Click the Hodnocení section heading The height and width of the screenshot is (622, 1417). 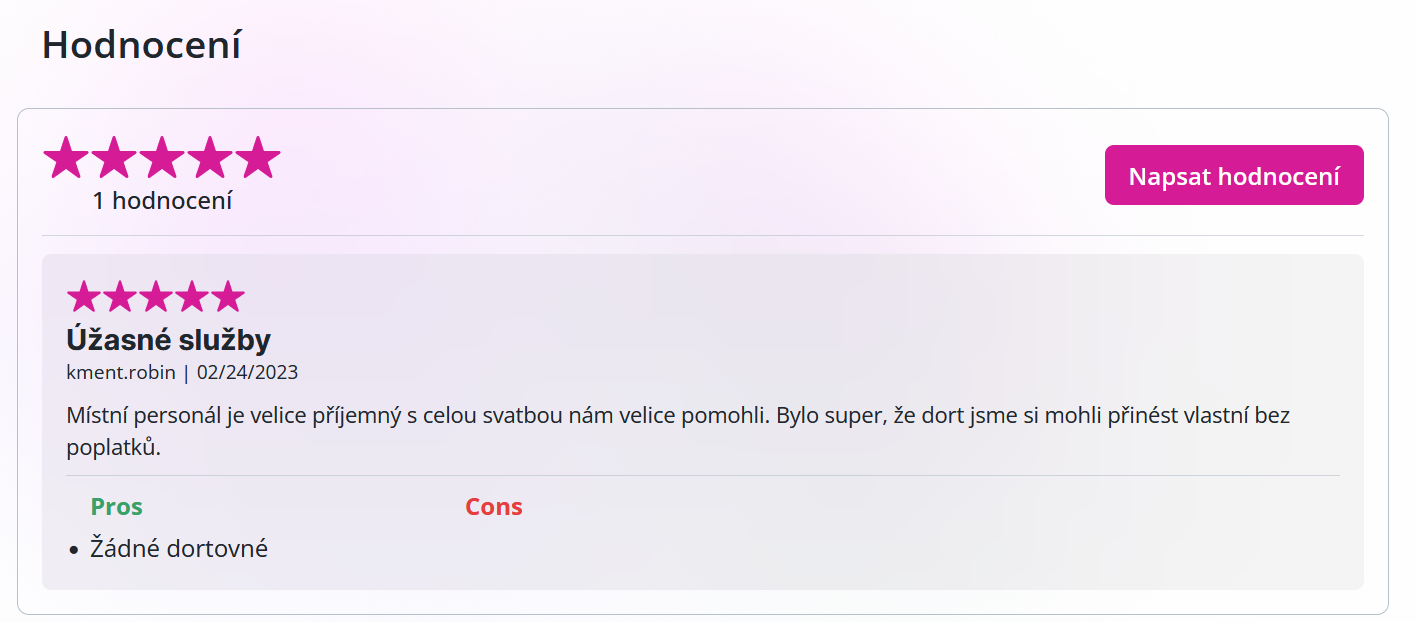tap(141, 45)
